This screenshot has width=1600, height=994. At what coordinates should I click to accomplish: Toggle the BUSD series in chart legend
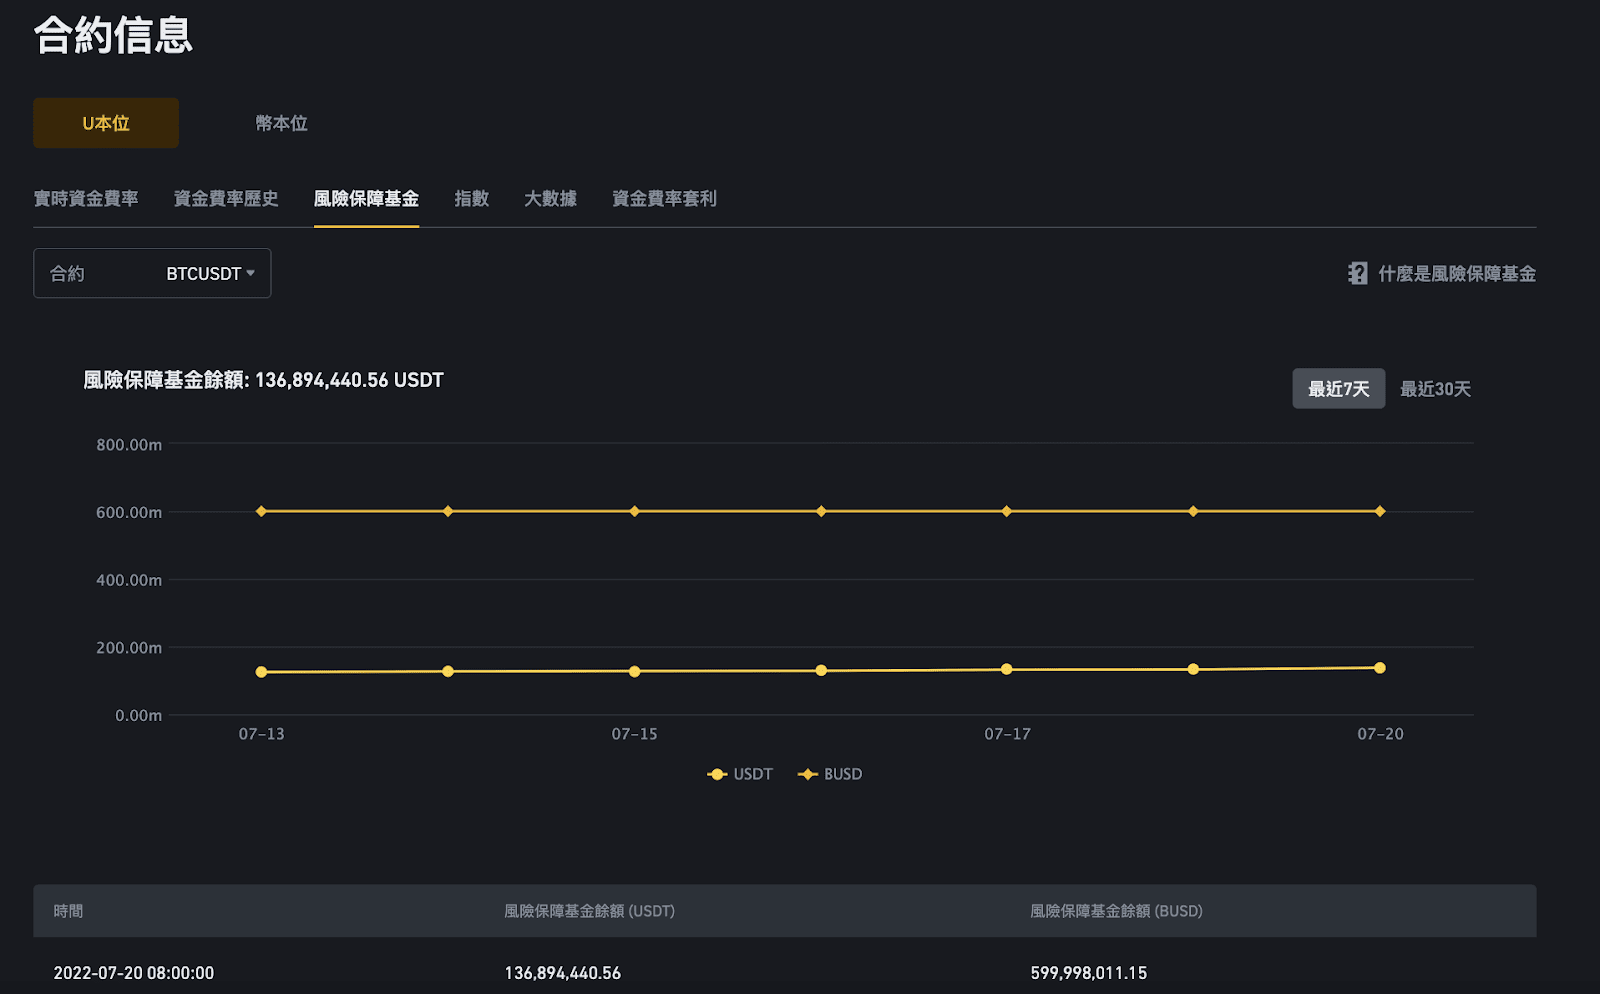[x=830, y=774]
